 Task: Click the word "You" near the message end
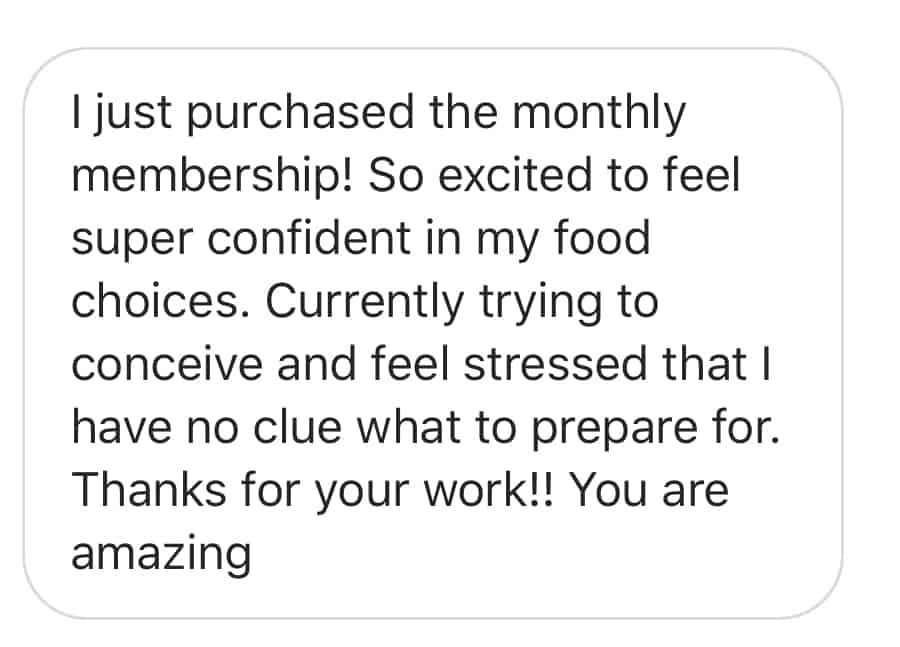608,490
